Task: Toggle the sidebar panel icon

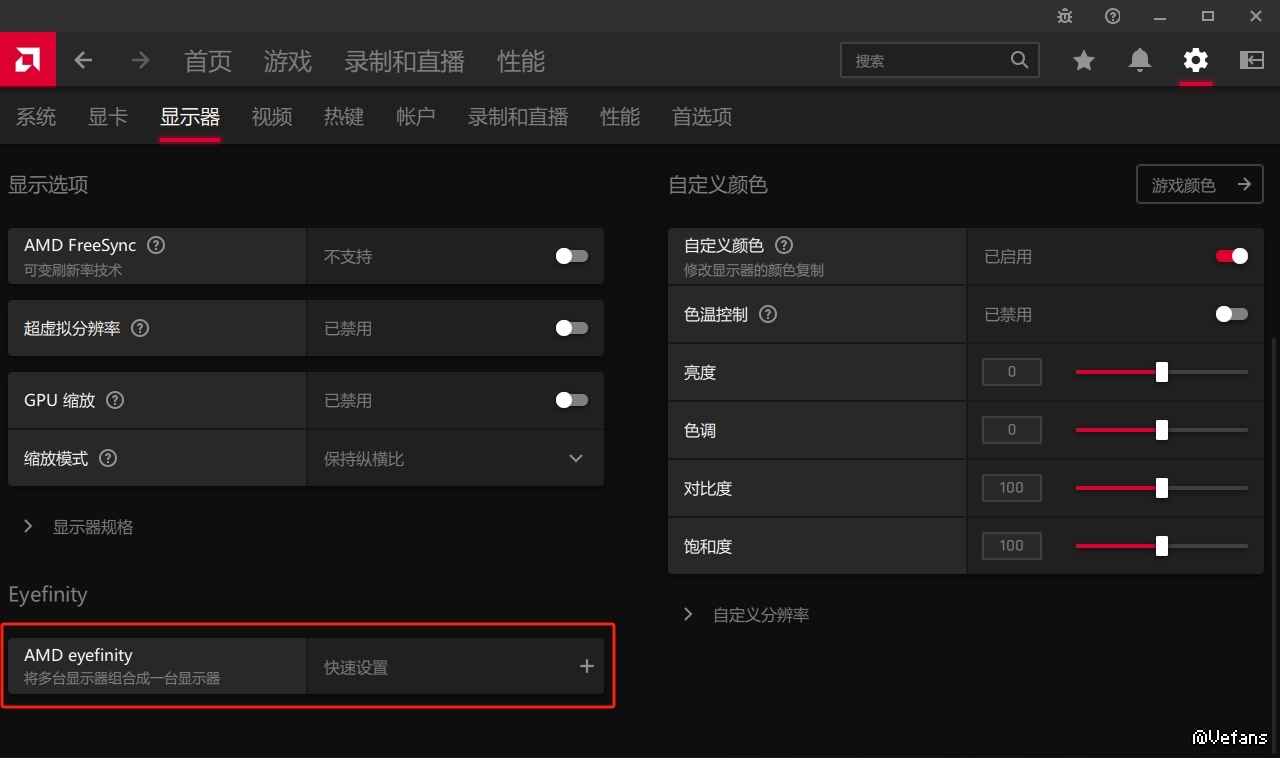Action: 1251,61
